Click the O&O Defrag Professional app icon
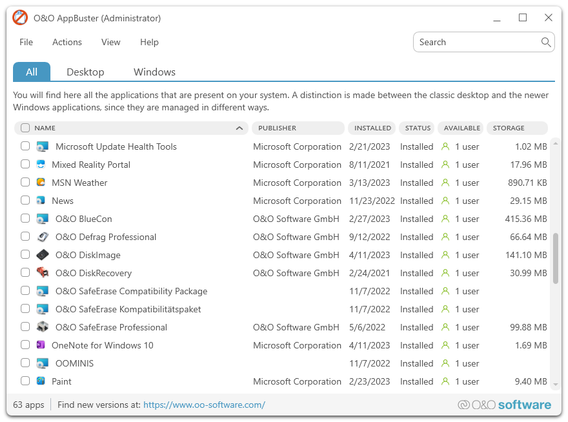Viewport: 568px width, 422px height. [42, 237]
